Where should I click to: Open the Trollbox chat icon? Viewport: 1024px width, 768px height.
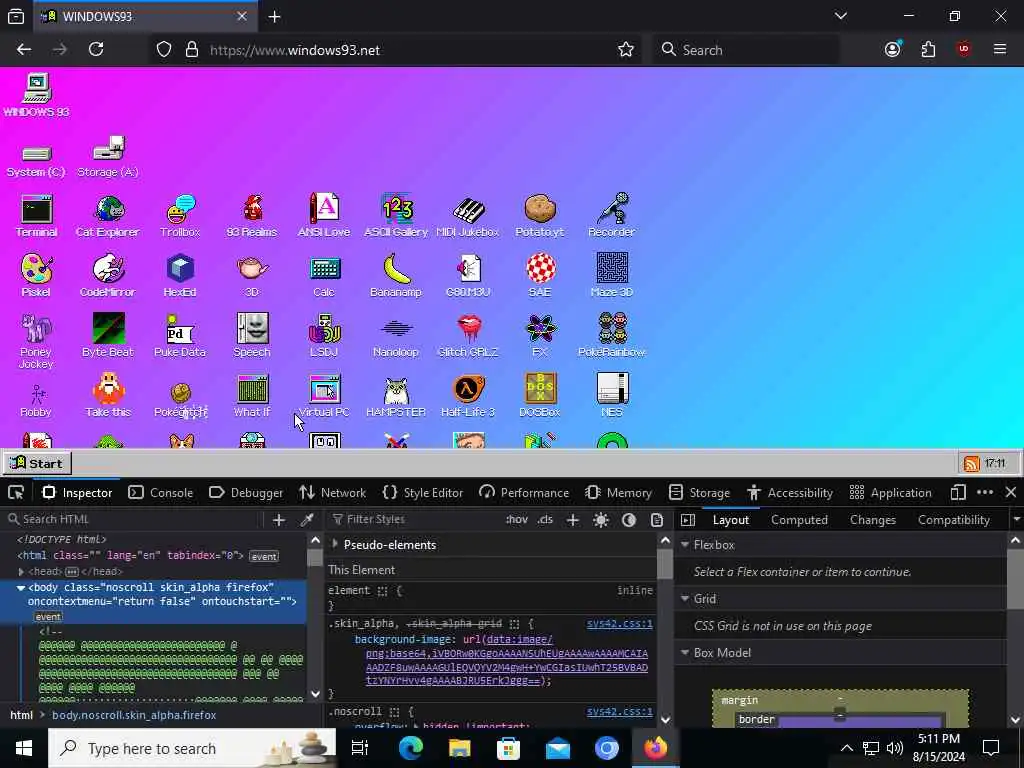coord(180,216)
